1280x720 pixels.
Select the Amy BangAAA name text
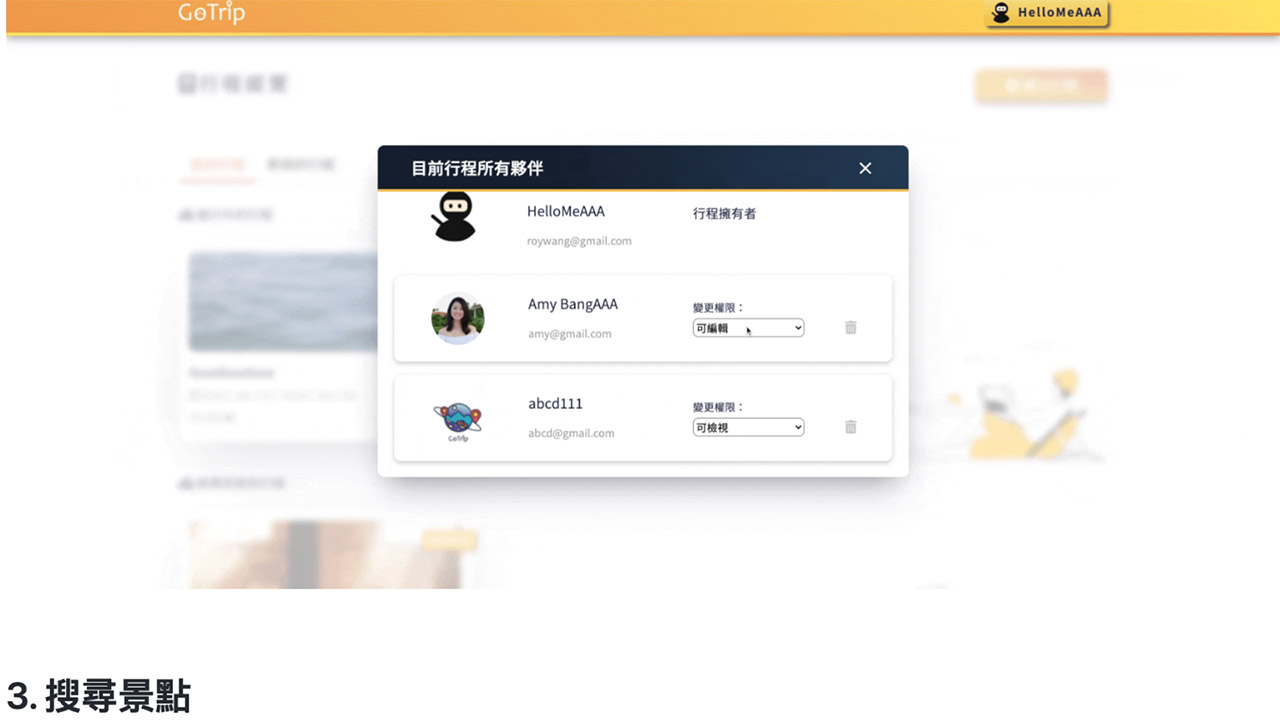tap(572, 304)
